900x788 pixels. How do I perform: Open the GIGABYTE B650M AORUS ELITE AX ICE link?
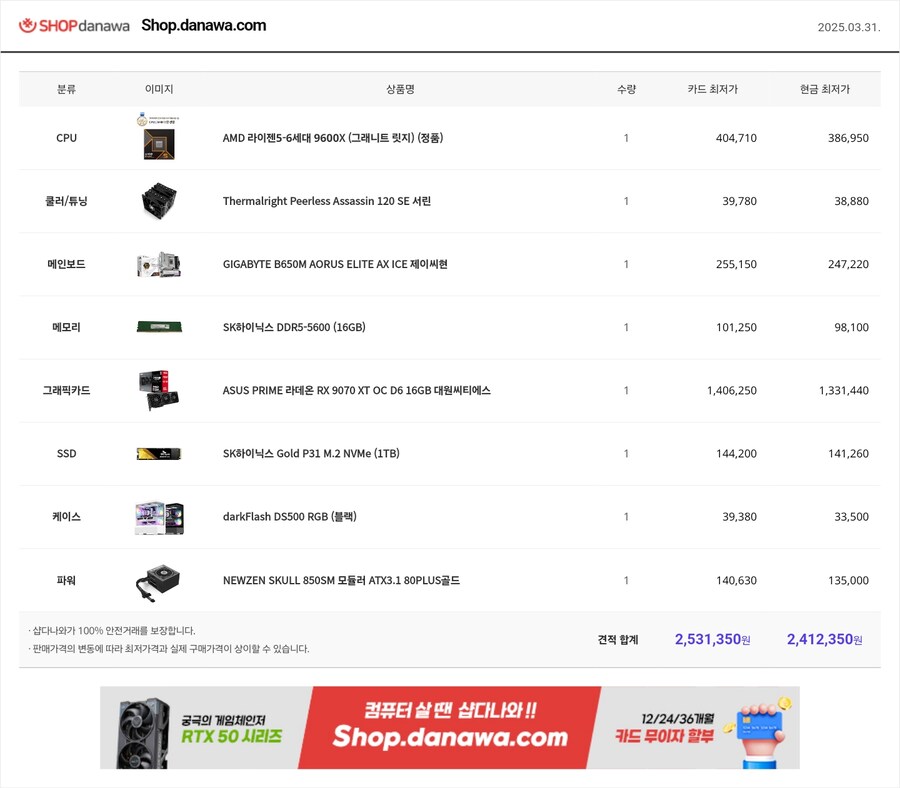pos(335,264)
